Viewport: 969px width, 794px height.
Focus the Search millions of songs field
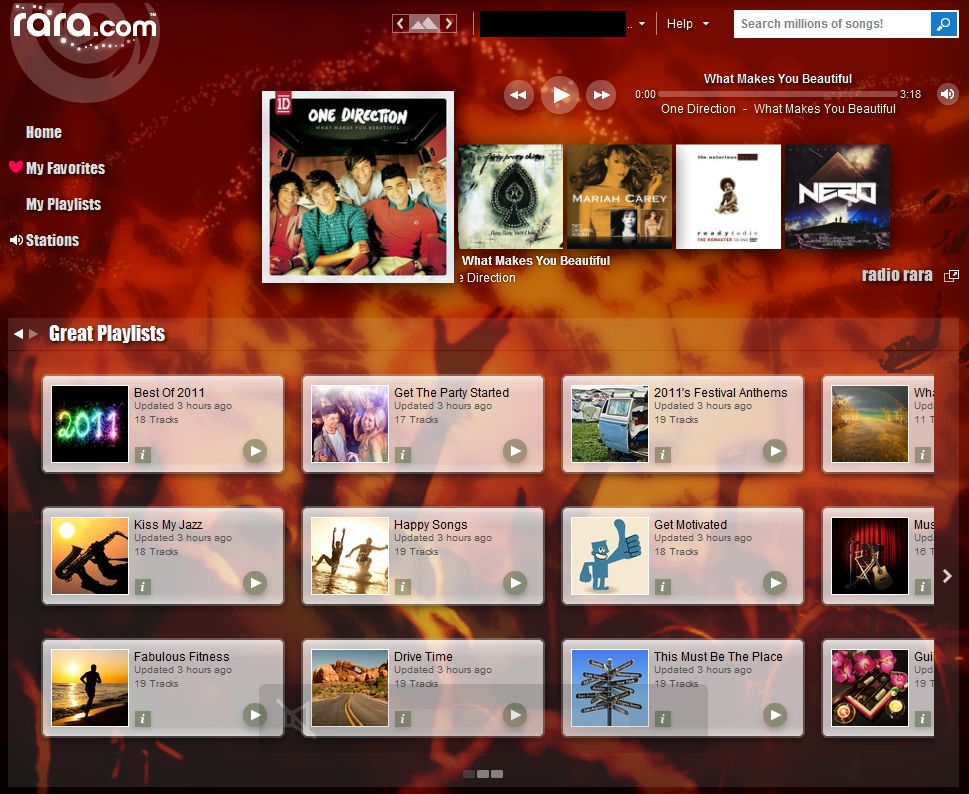click(832, 23)
